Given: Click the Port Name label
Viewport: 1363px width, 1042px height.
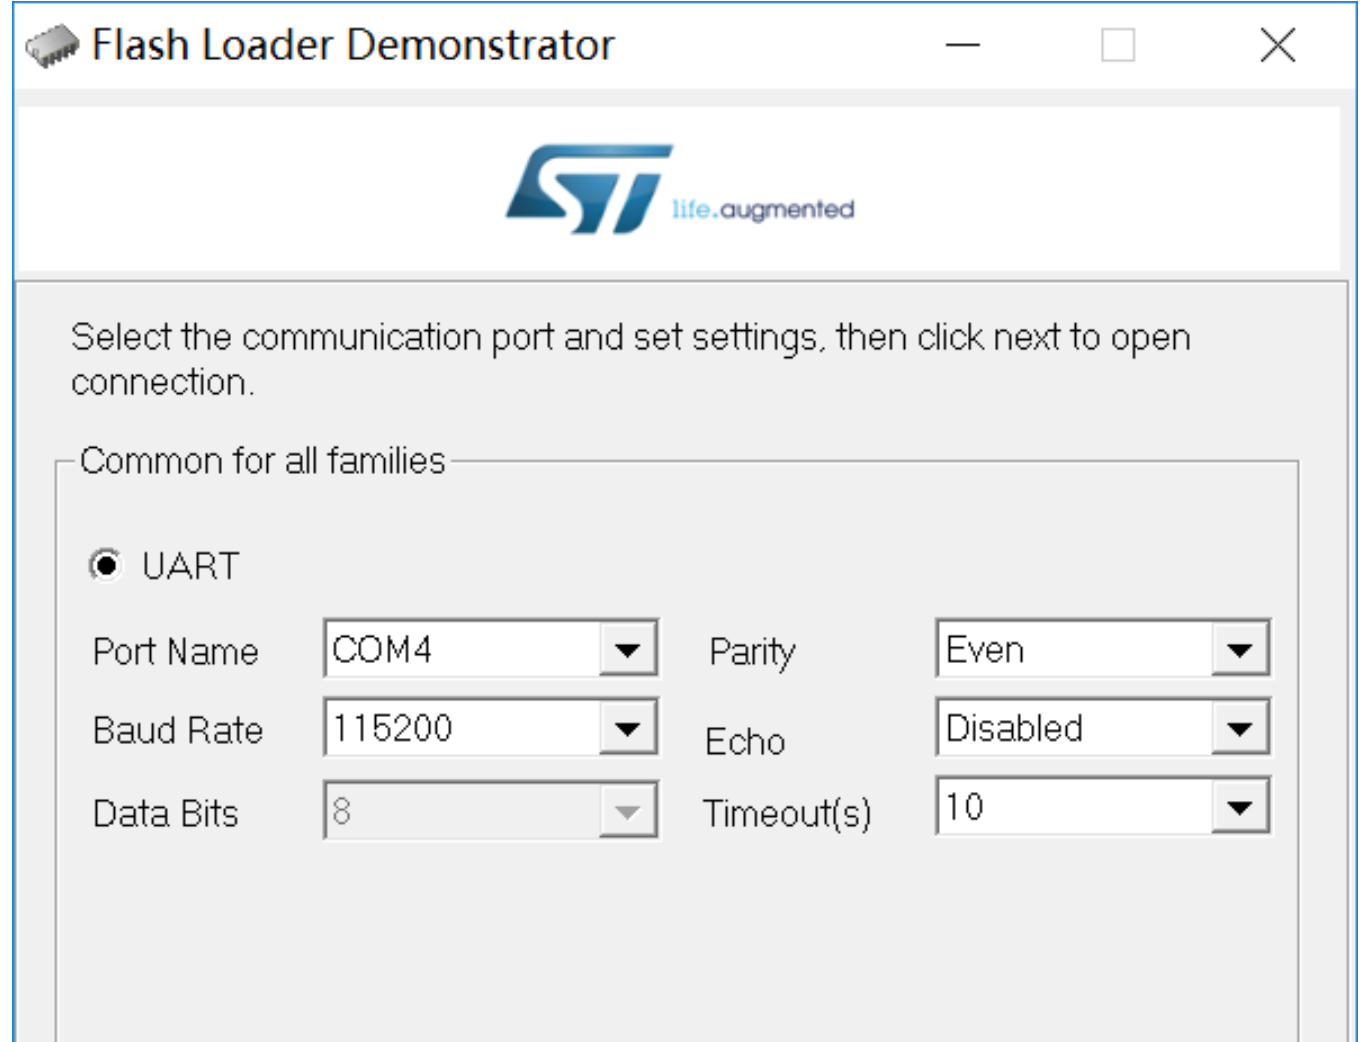Looking at the screenshot, I should 176,652.
